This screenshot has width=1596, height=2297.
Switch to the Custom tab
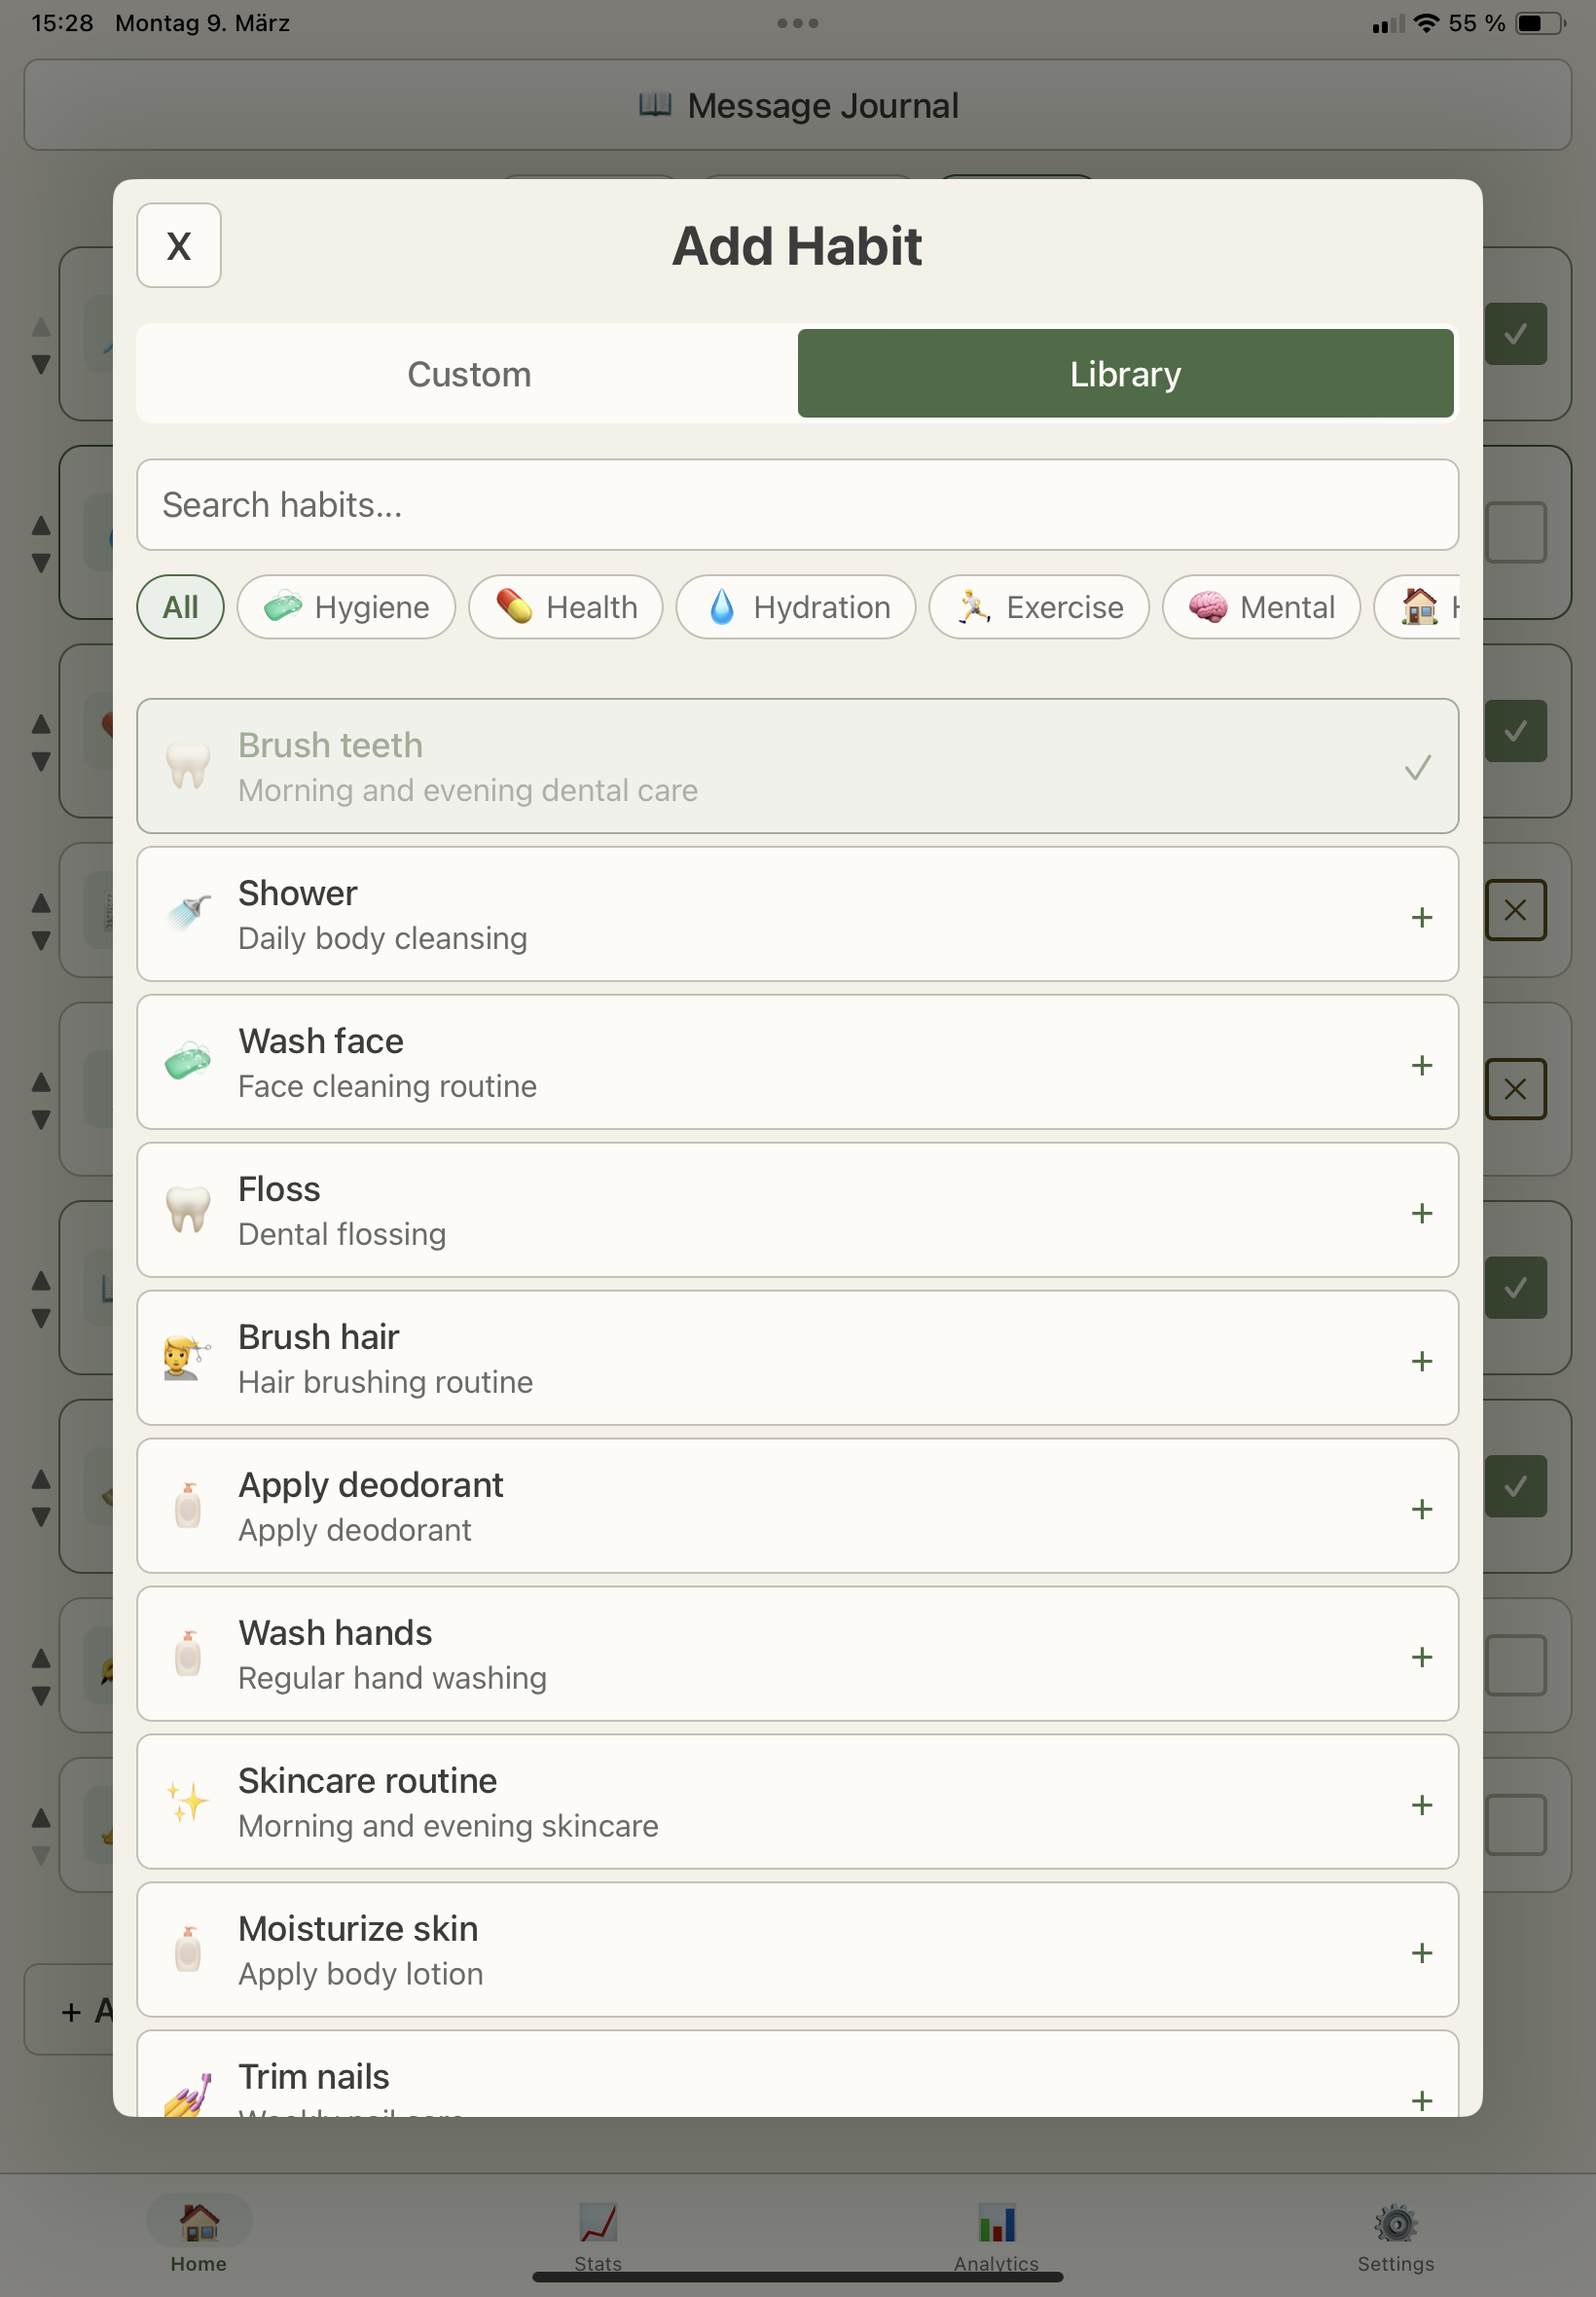pos(468,374)
